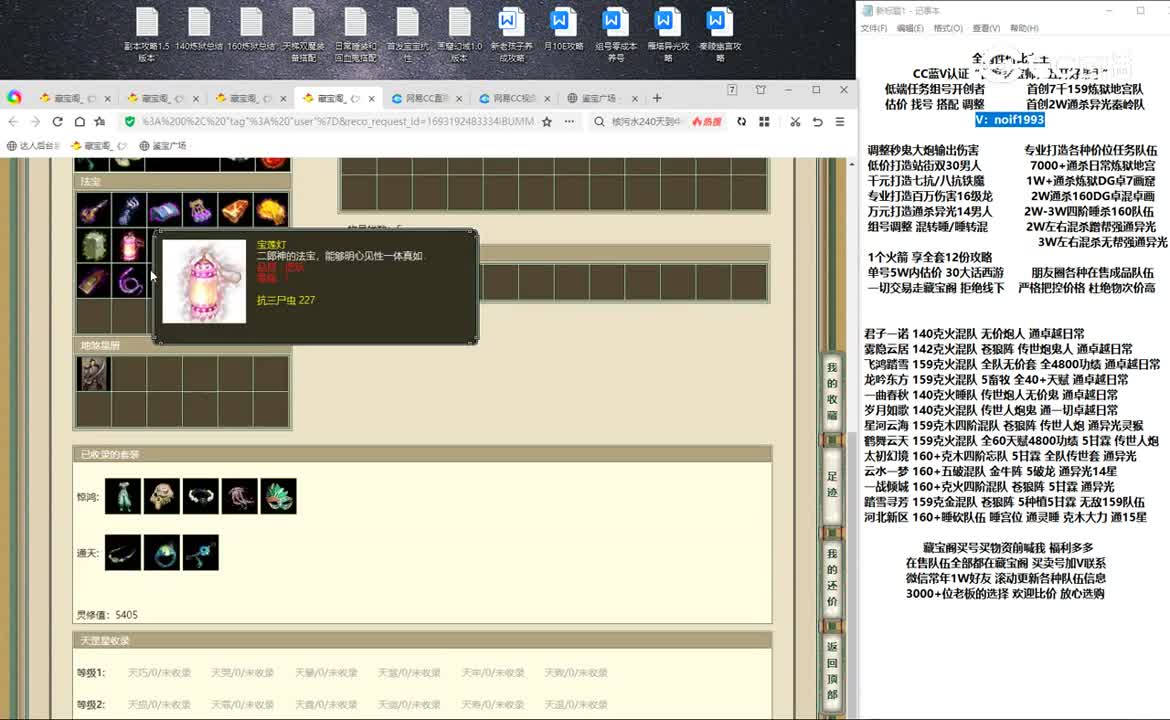Viewport: 1170px width, 720px height.
Task: Open the 格式(O) menu in Notepad
Action: [x=948, y=28]
